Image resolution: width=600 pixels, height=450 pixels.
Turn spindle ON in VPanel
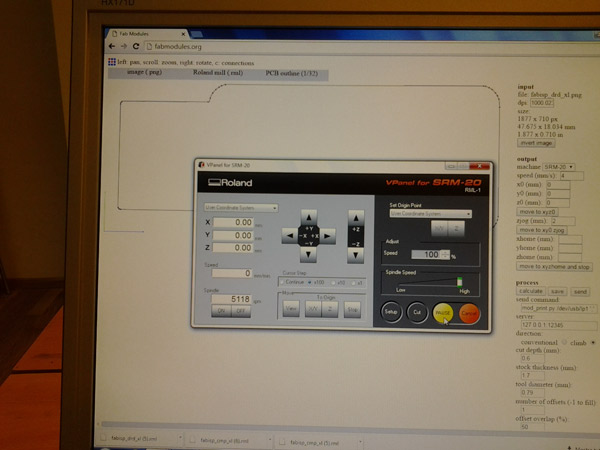(221, 311)
